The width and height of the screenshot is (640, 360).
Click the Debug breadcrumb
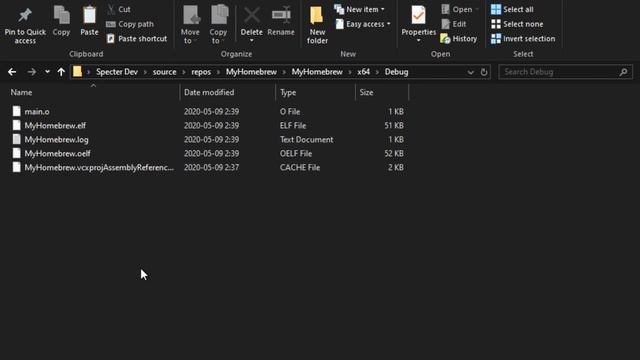396,72
